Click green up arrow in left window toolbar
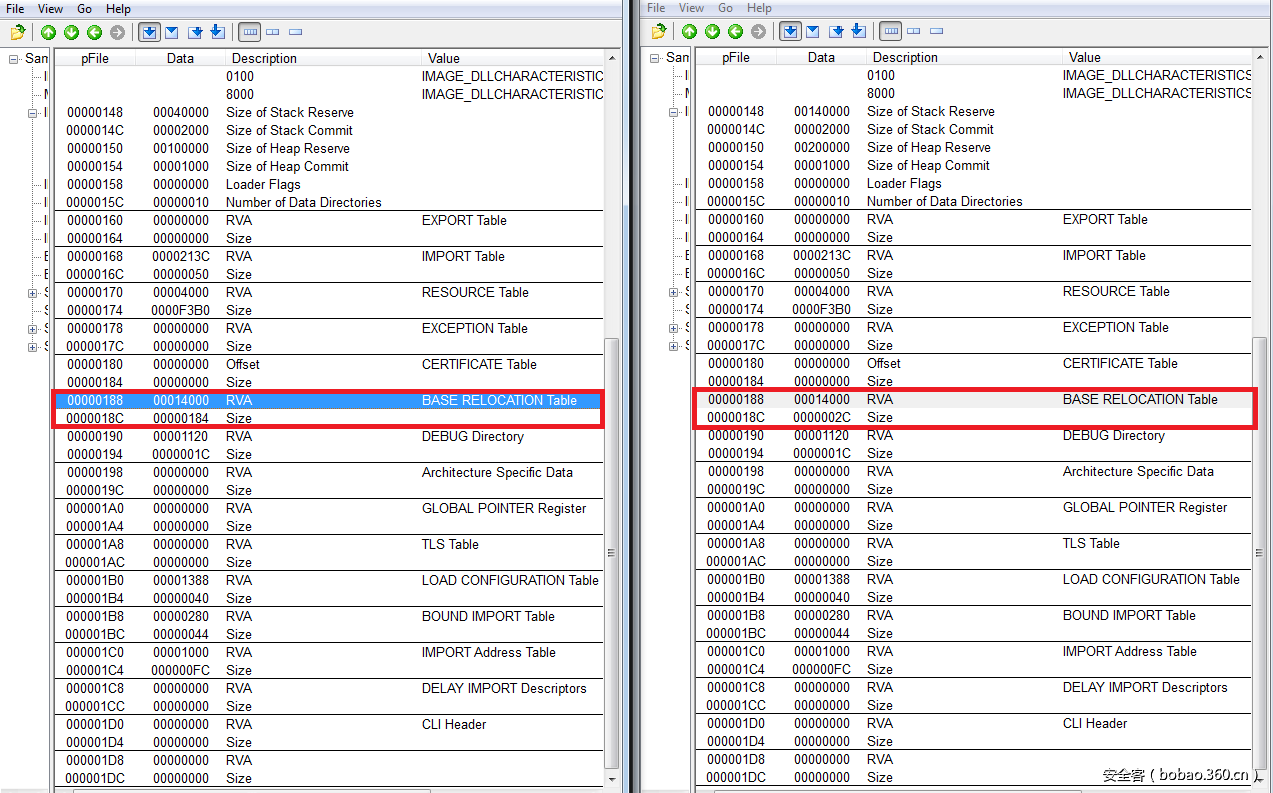This screenshot has height=793, width=1273. 48,32
